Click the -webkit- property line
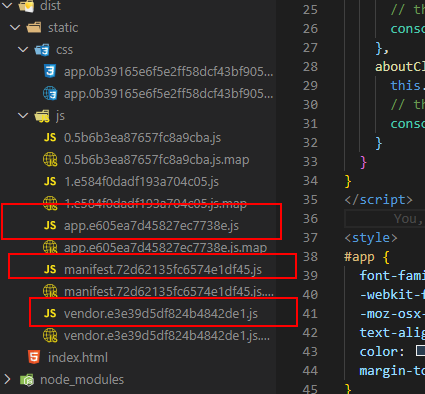This screenshot has height=394, width=425. click(392, 295)
